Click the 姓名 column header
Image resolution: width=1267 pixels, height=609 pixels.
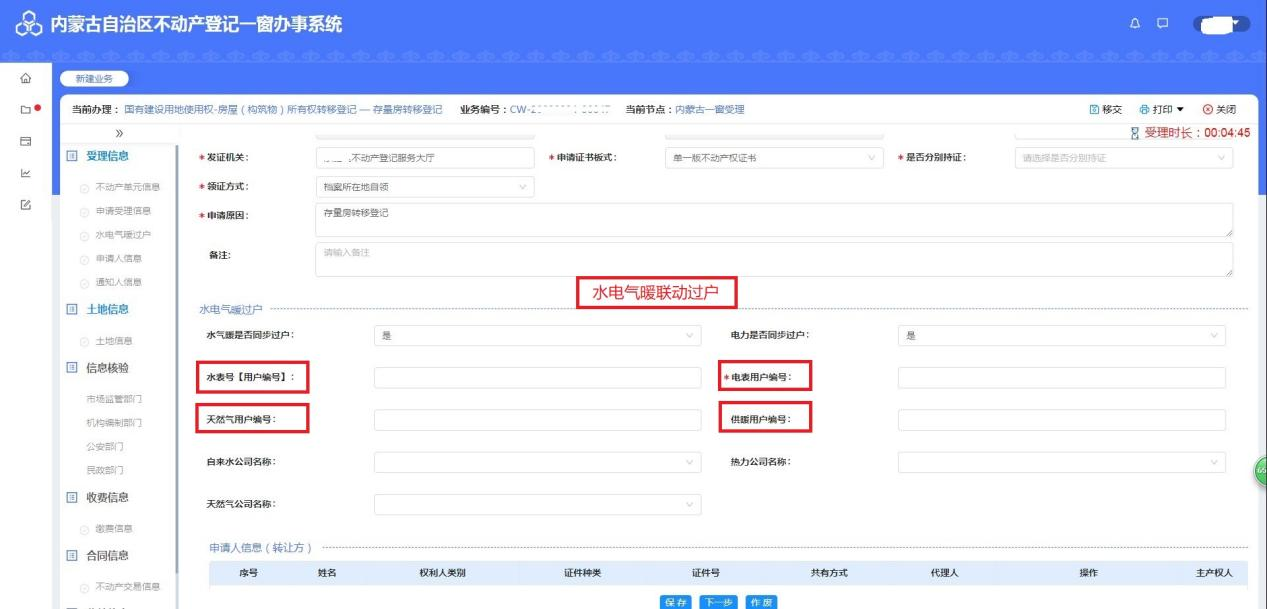click(326, 573)
